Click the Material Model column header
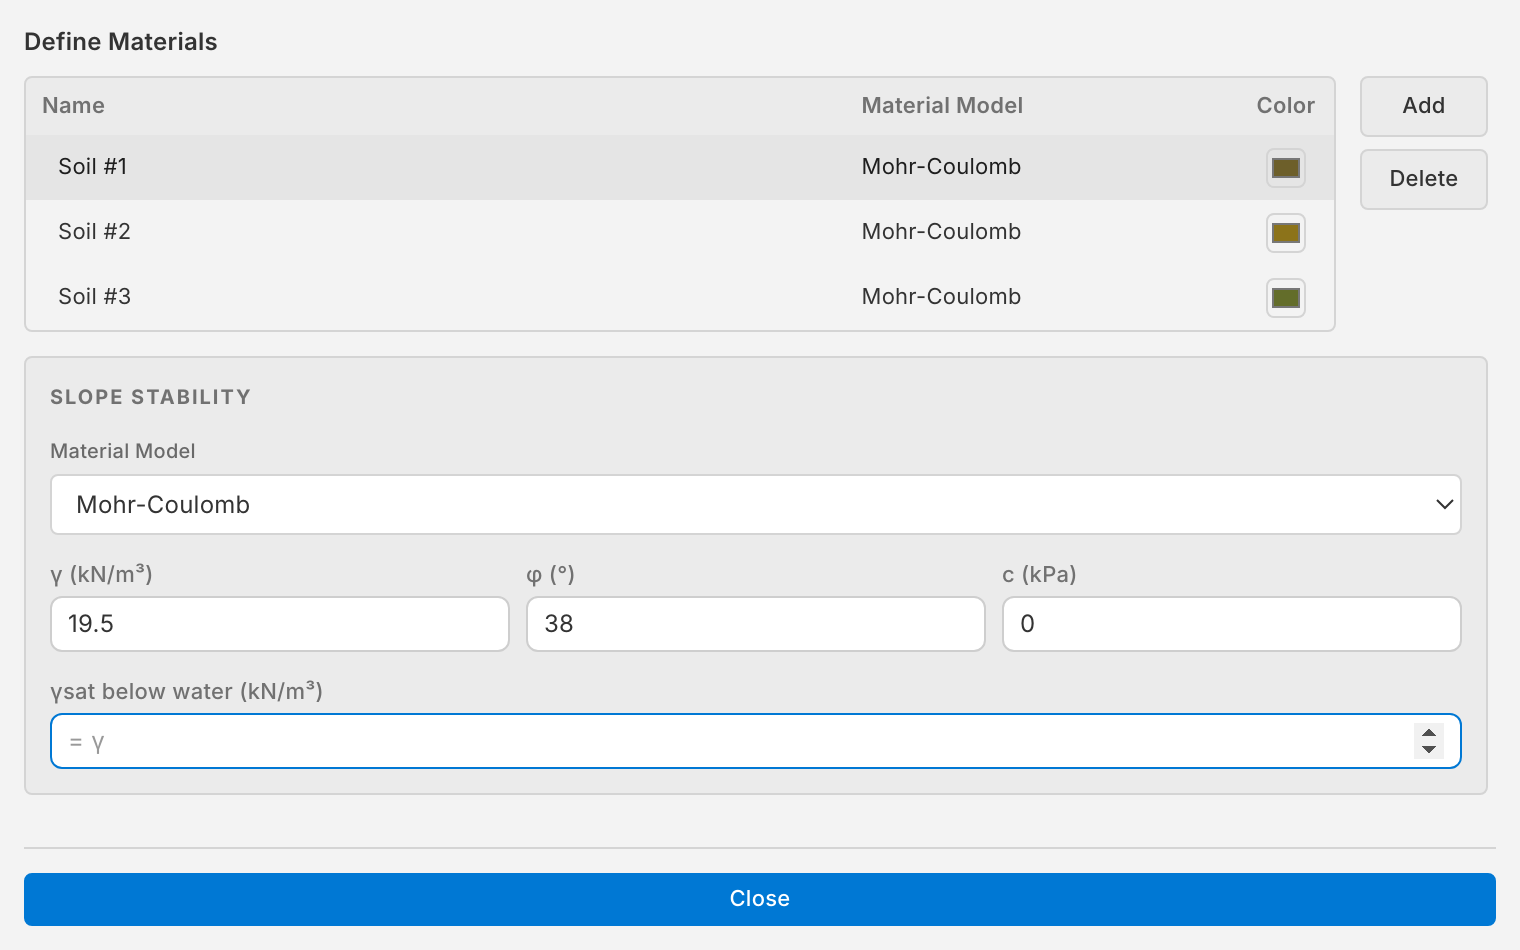1520x950 pixels. point(942,106)
